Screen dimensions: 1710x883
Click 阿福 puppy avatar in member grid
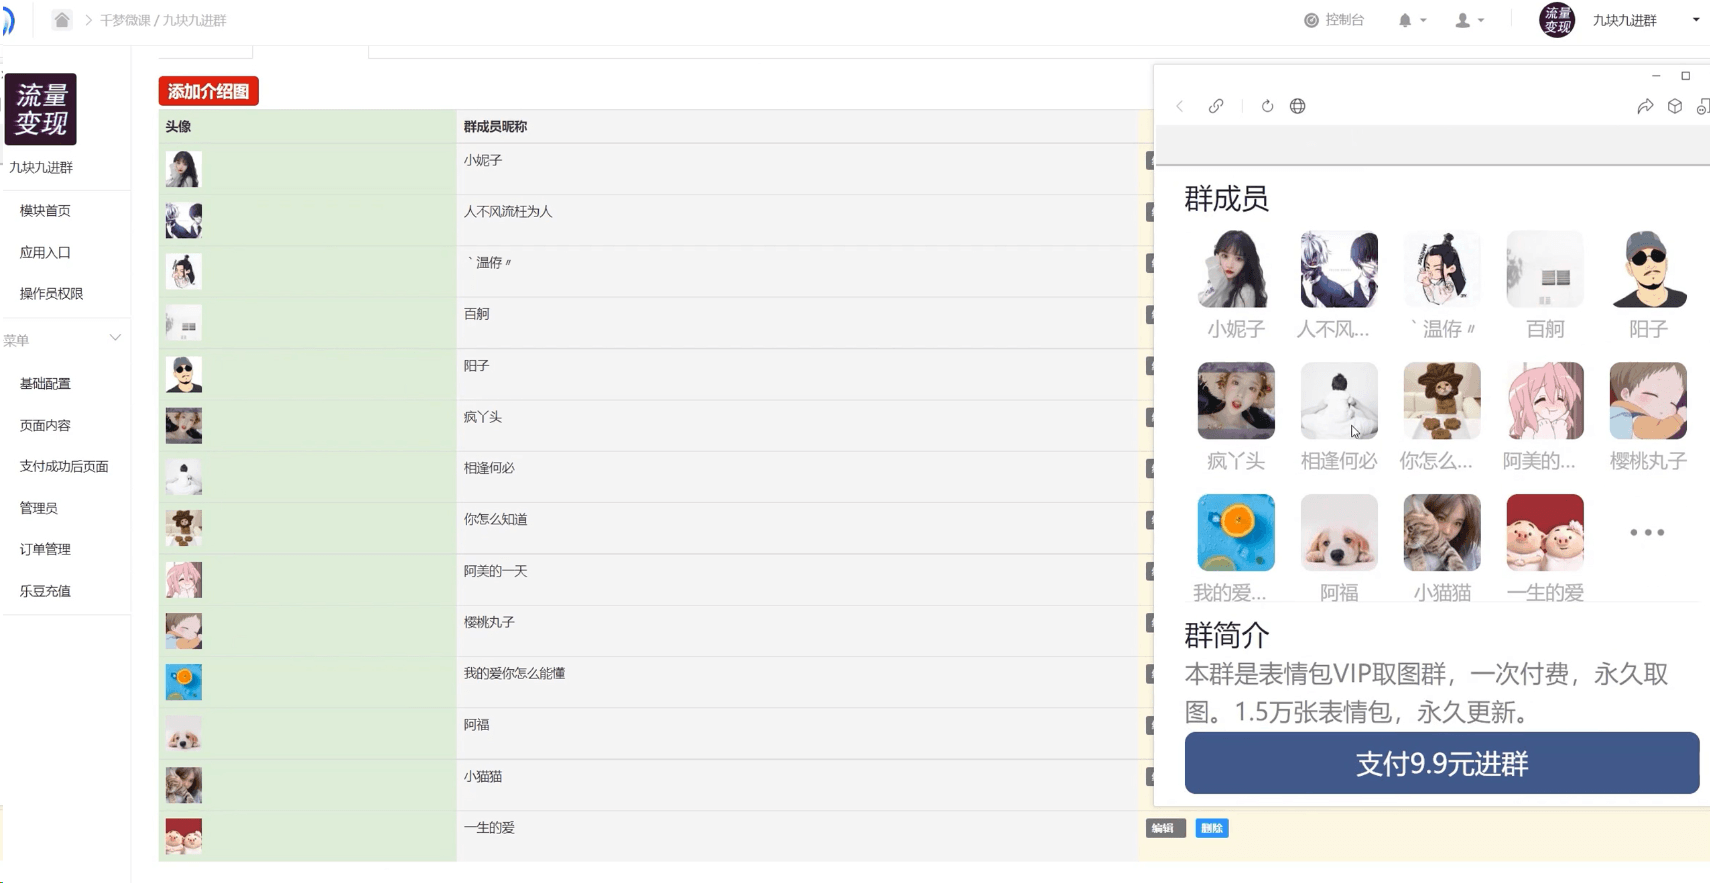click(x=1339, y=533)
